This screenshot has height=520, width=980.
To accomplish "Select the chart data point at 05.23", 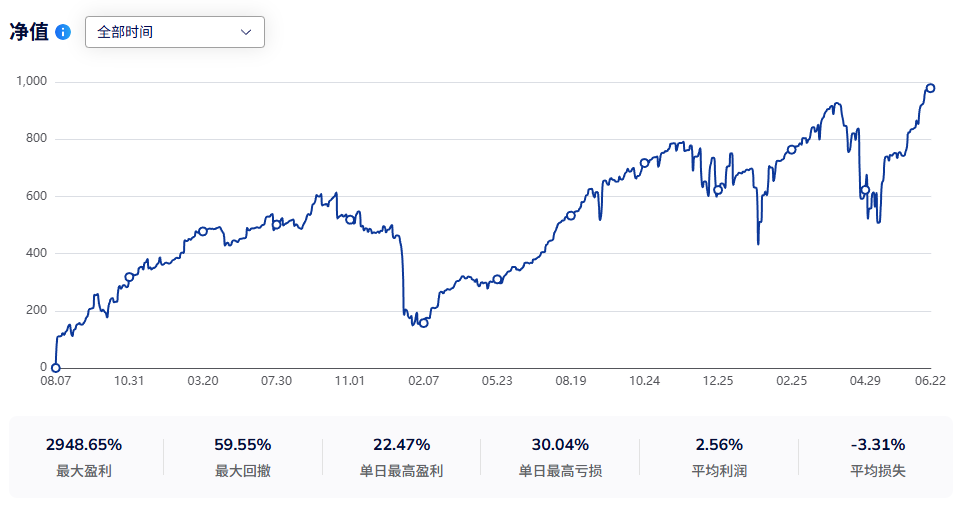I will [x=498, y=279].
